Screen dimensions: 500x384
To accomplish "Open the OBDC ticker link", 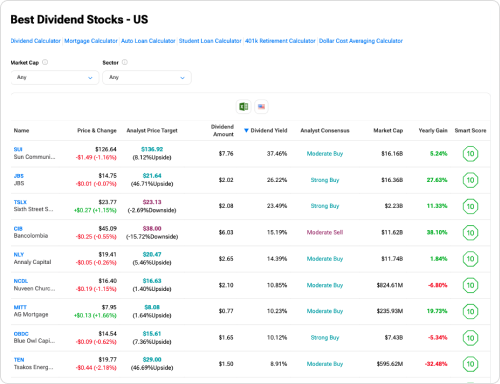I will [21, 334].
